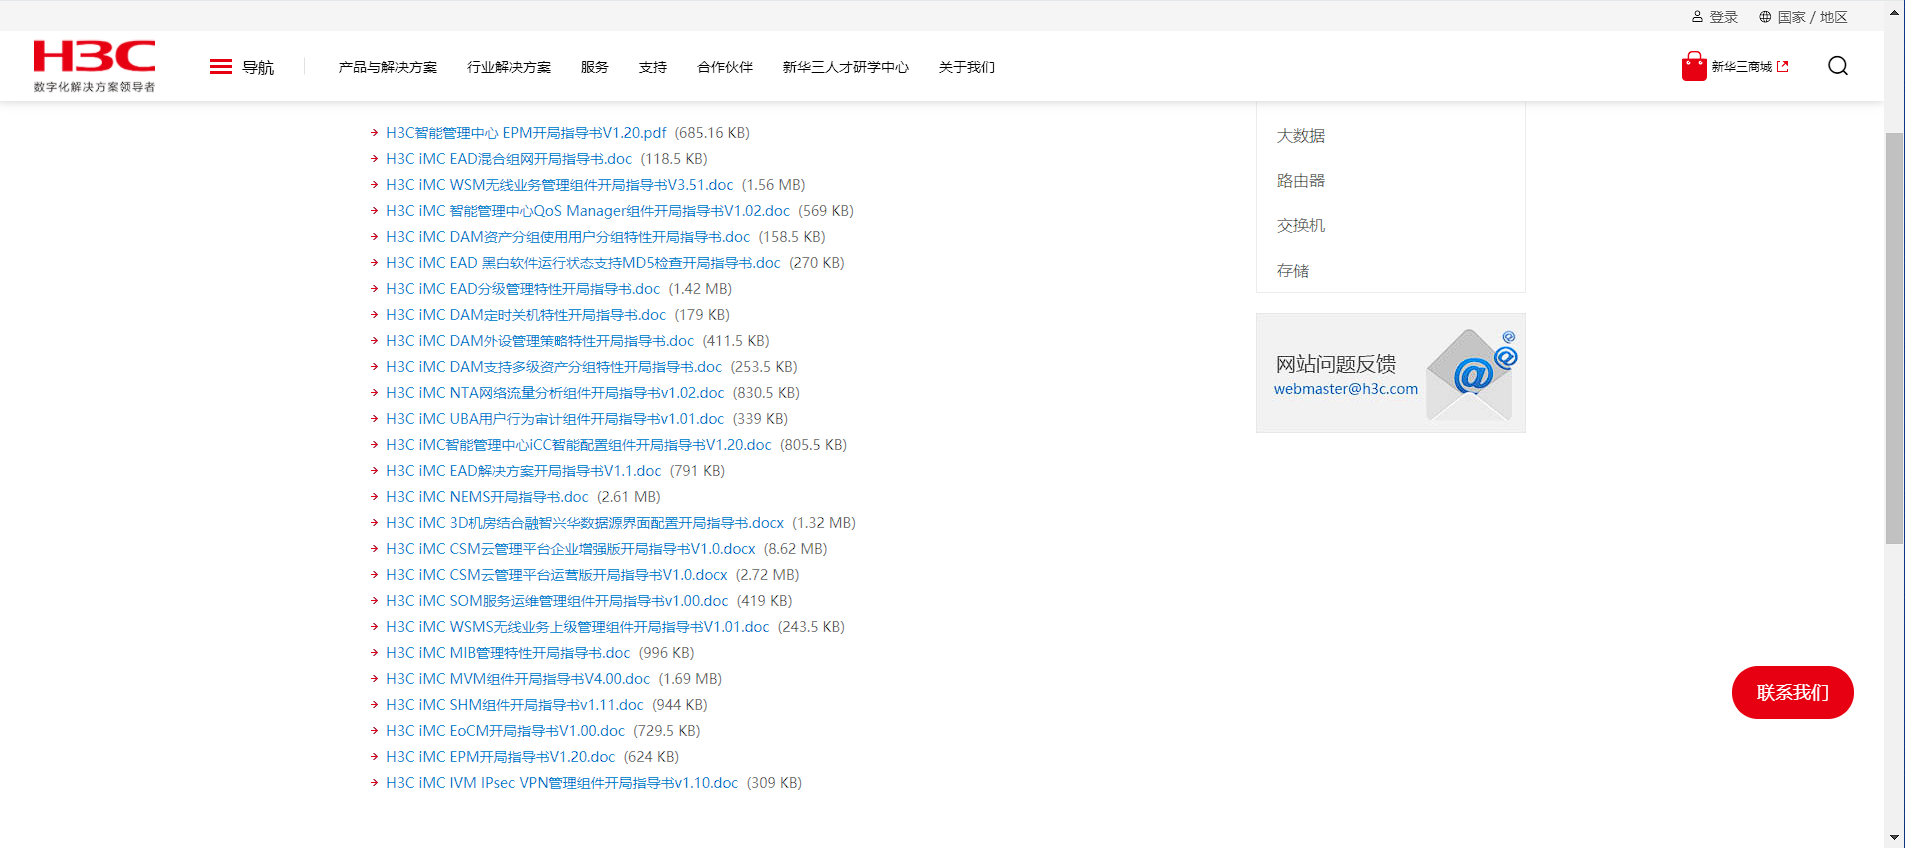Screen dimensions: 1905x848
Task: Open 产品与解决方案 menu
Action: 388,67
